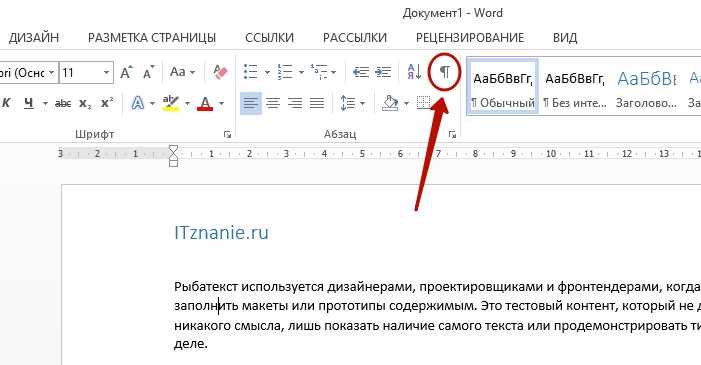Toggle underline Ч formatting
Image resolution: width=701 pixels, height=365 pixels.
click(29, 103)
